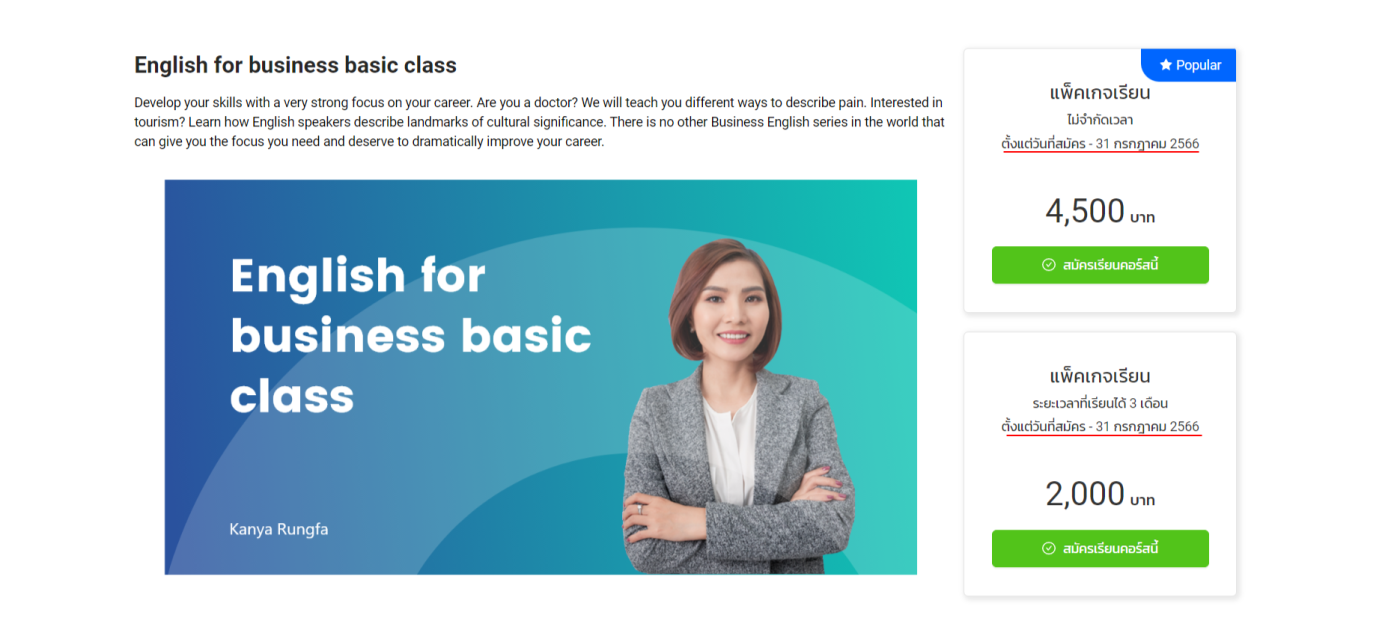The image size is (1400, 621).
Task: Click the white banner headline text
Action: [410, 335]
